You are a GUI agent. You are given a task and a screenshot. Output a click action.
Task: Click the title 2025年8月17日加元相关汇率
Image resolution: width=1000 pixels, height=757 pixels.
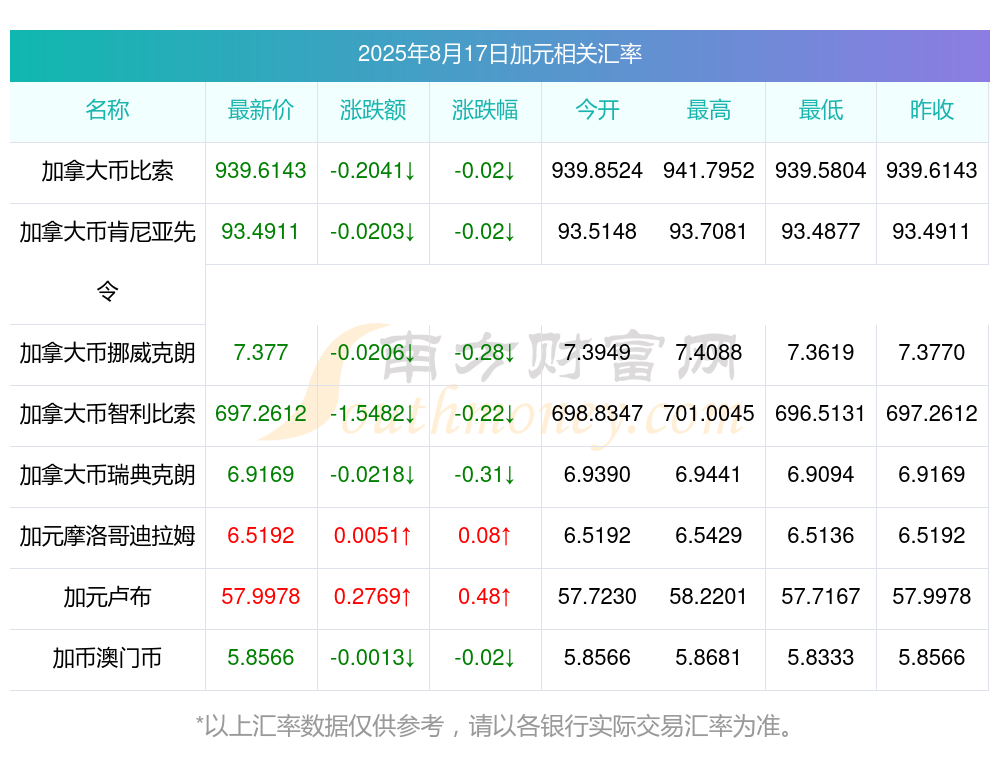pos(499,54)
